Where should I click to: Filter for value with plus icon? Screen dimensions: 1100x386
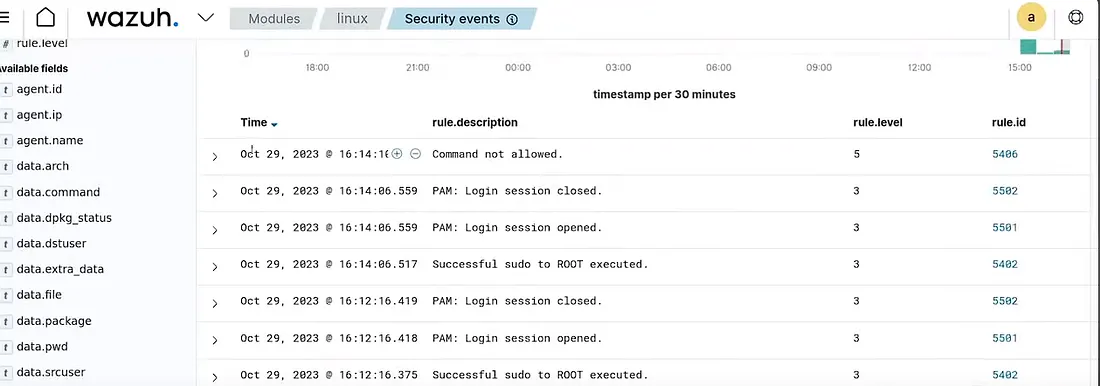(x=397, y=154)
